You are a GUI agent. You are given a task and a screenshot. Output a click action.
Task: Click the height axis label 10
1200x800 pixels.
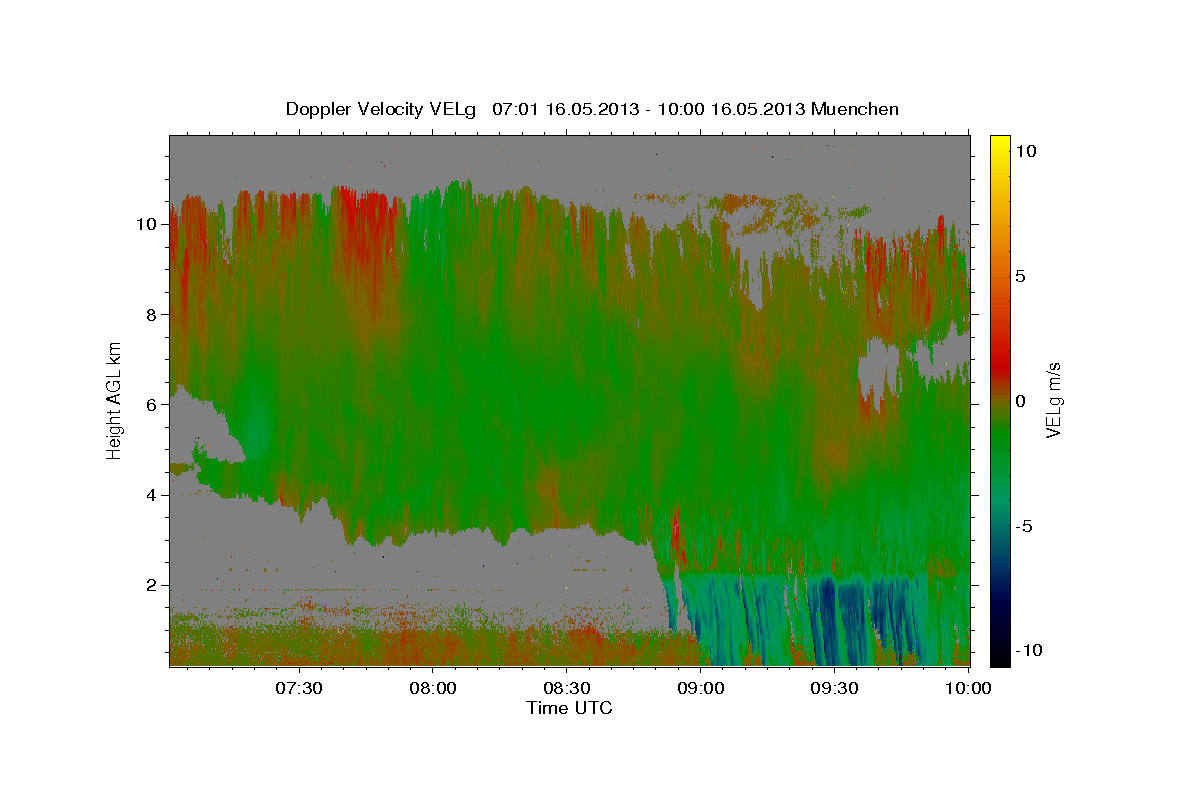tap(147, 224)
